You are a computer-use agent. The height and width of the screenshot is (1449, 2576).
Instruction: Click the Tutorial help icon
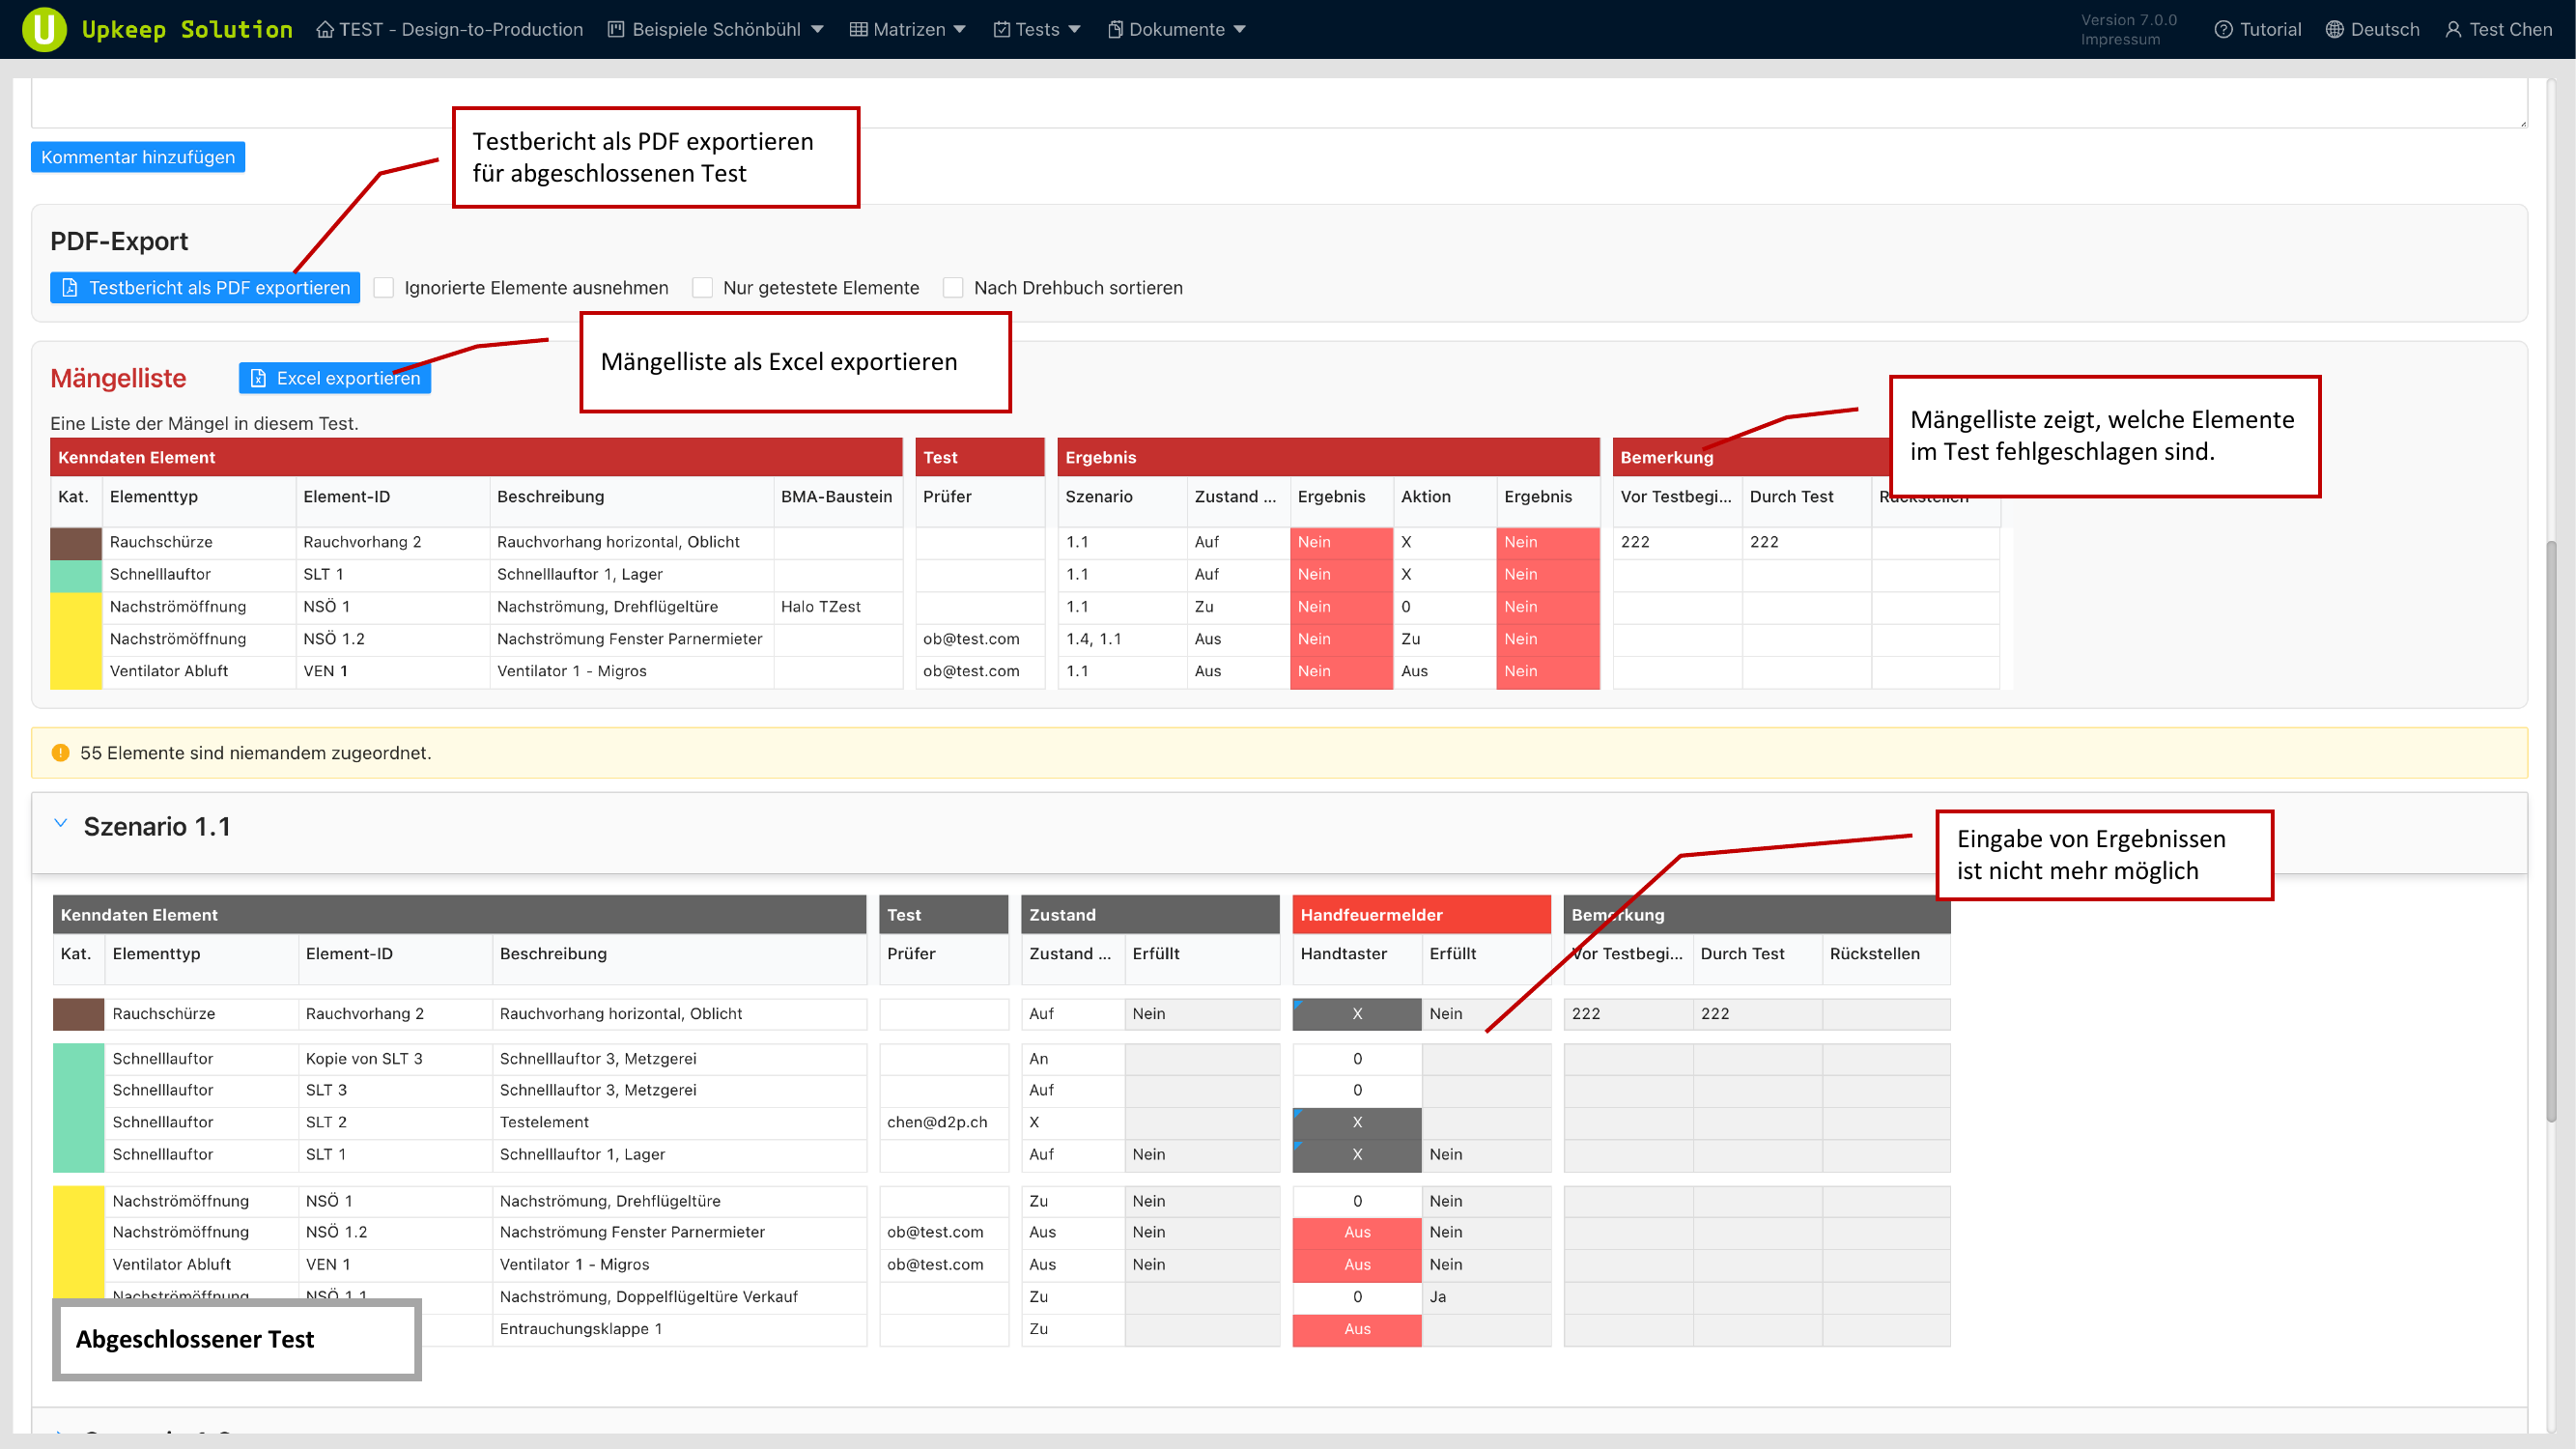(x=2223, y=29)
